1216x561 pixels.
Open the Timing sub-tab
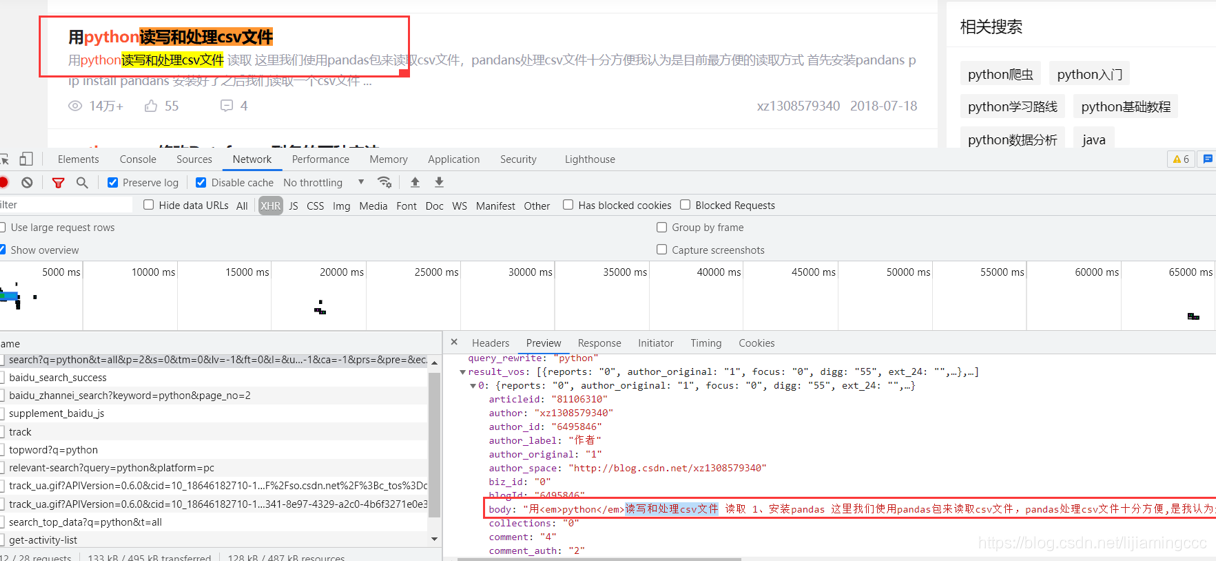coord(705,343)
